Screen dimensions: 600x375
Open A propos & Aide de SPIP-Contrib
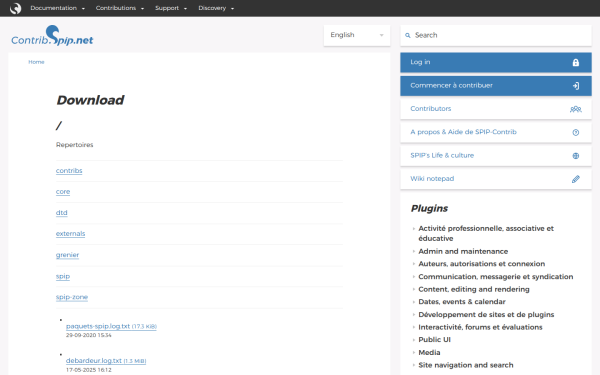(496, 132)
